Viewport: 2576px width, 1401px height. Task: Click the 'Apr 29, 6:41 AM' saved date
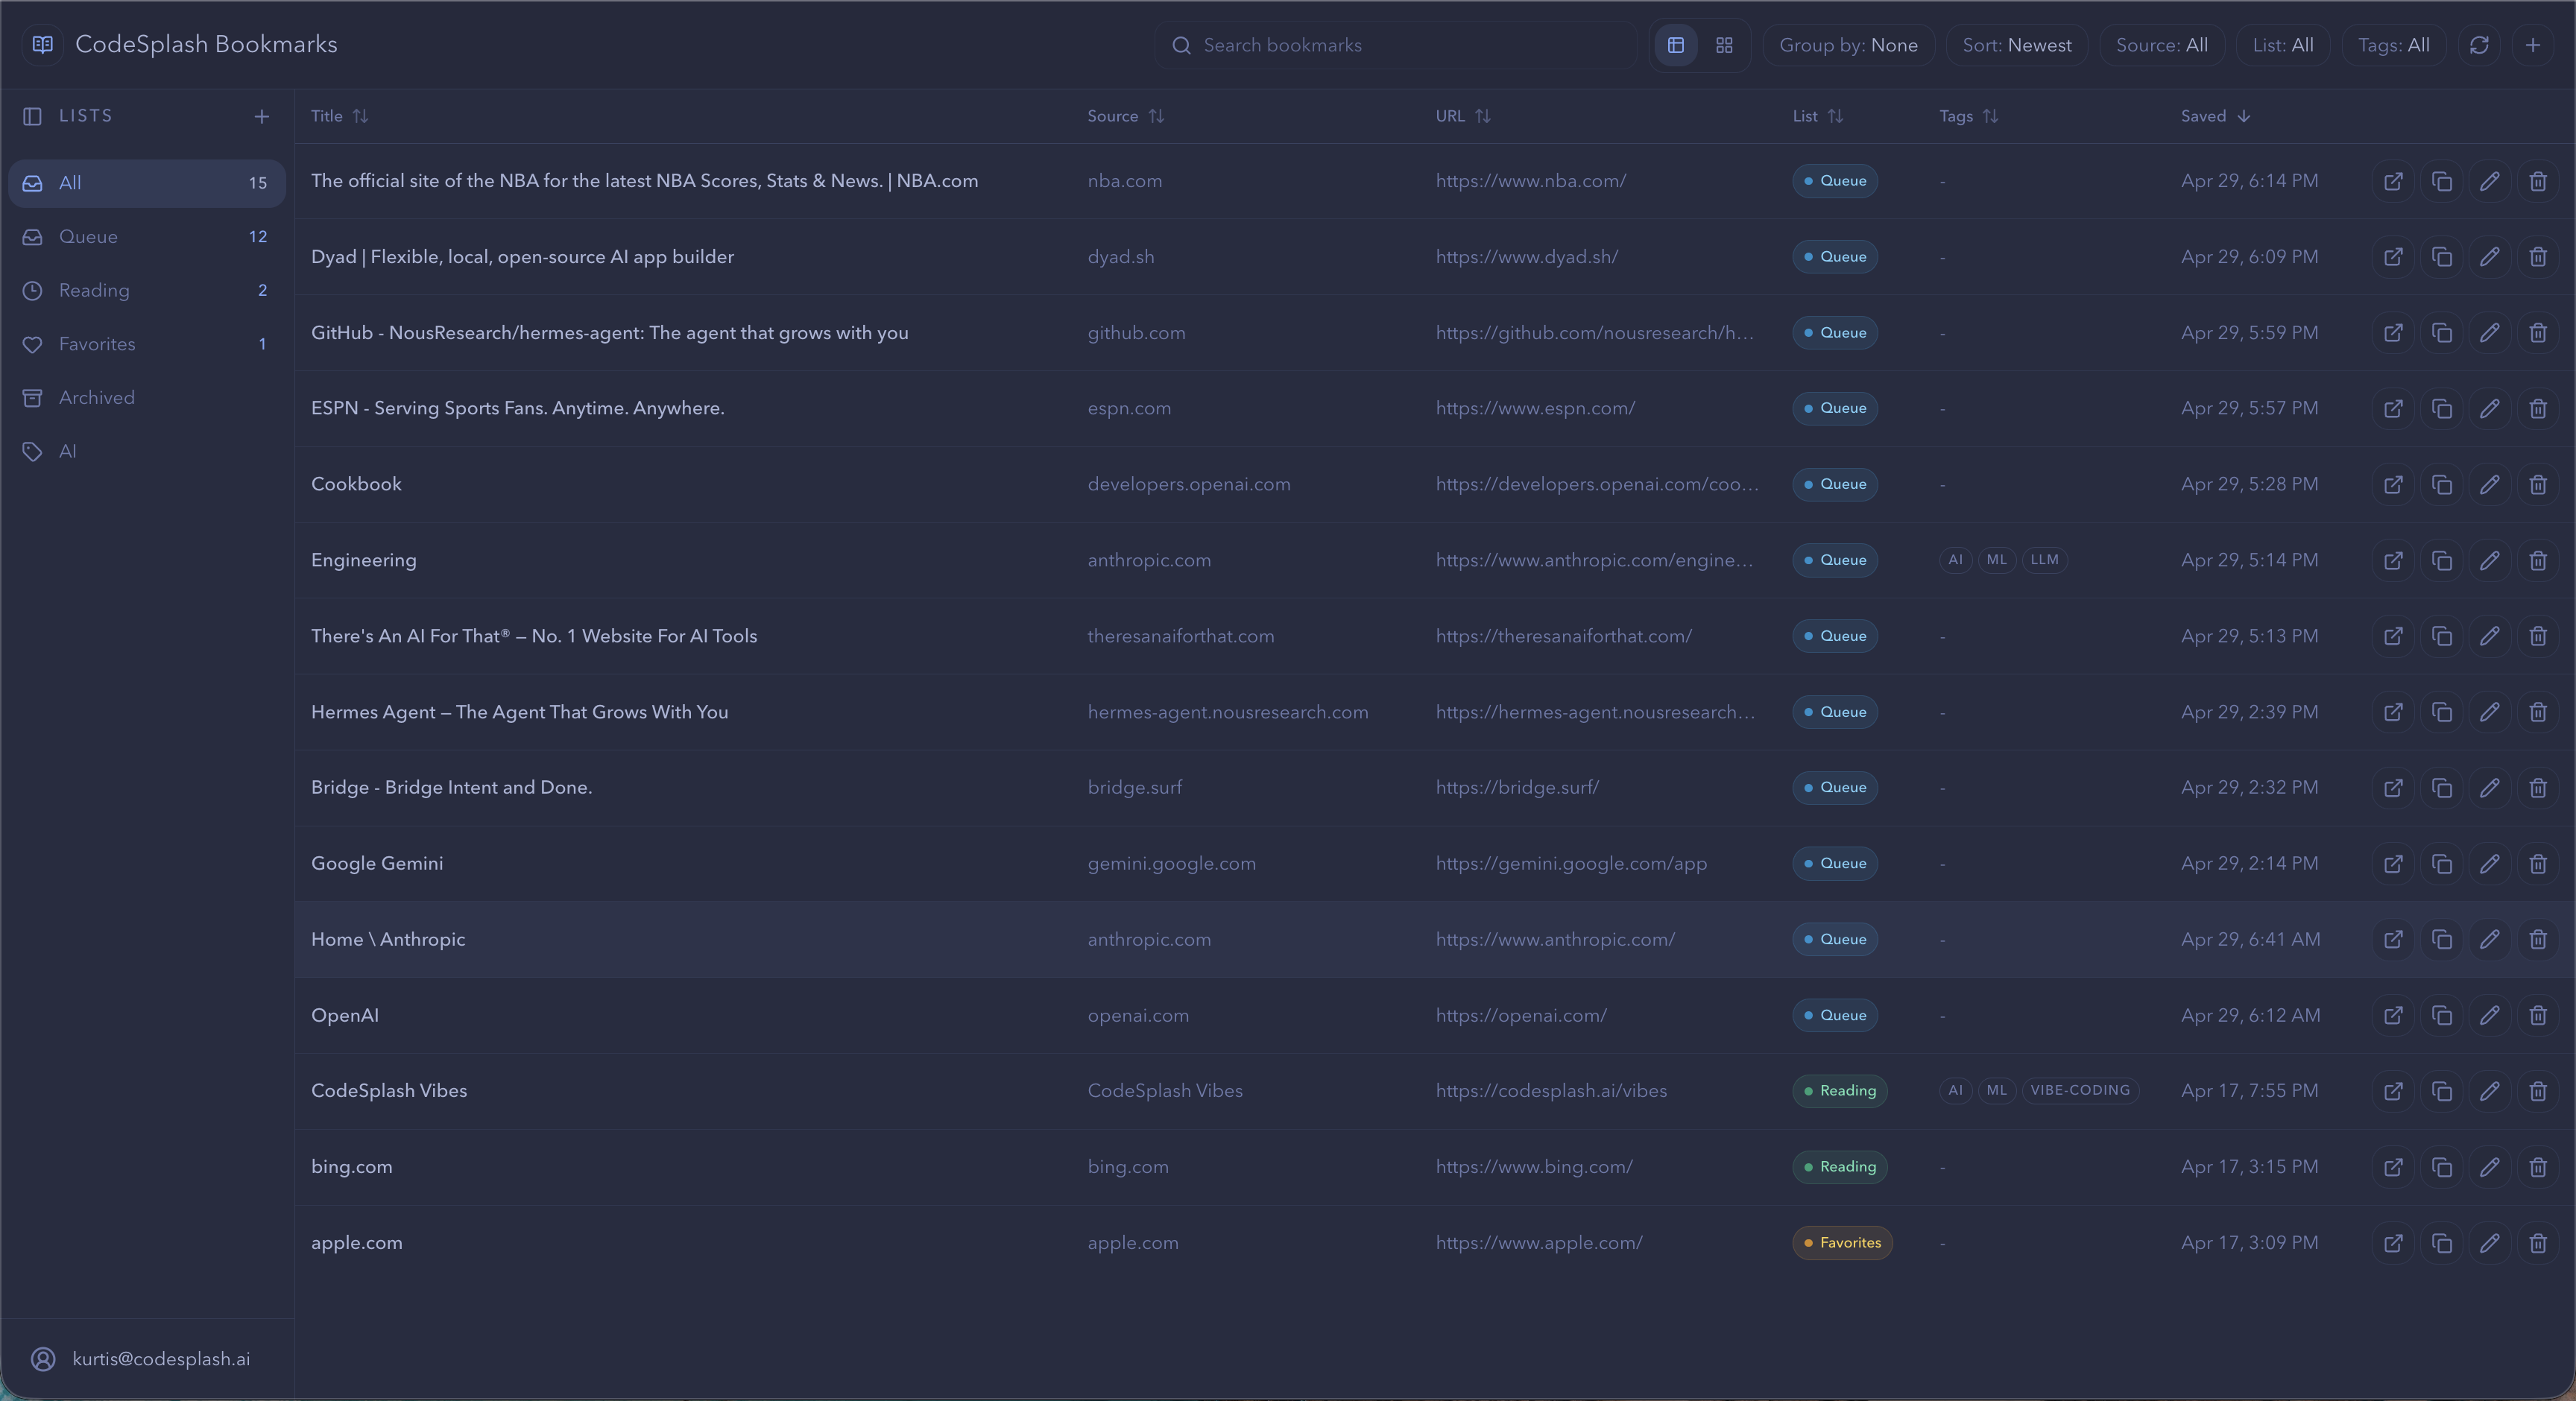(2250, 939)
